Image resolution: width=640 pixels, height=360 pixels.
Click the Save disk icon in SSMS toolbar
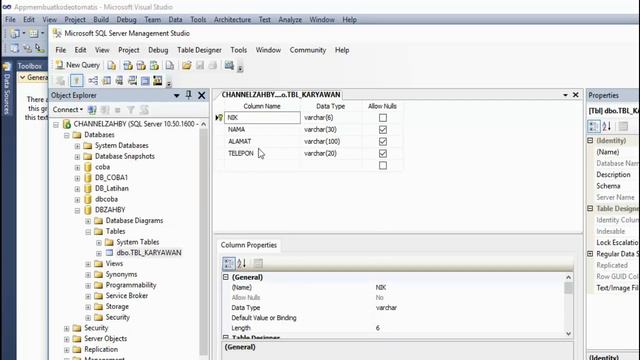pyautogui.click(x=200, y=65)
